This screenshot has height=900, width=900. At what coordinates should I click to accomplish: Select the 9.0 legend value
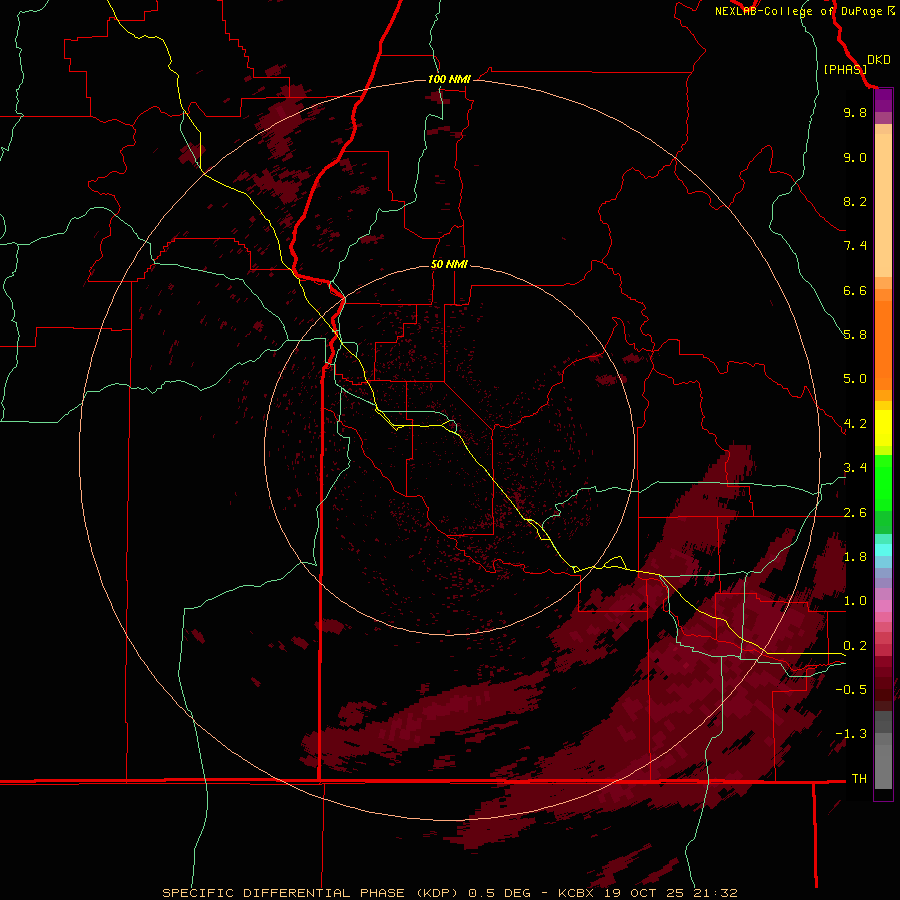(855, 157)
